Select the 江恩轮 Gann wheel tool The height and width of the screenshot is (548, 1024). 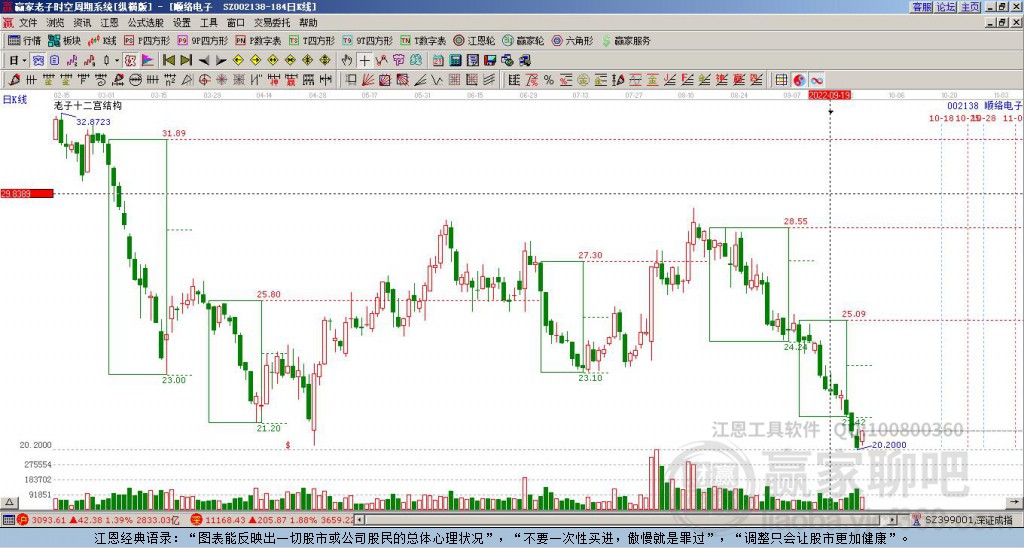tap(479, 41)
